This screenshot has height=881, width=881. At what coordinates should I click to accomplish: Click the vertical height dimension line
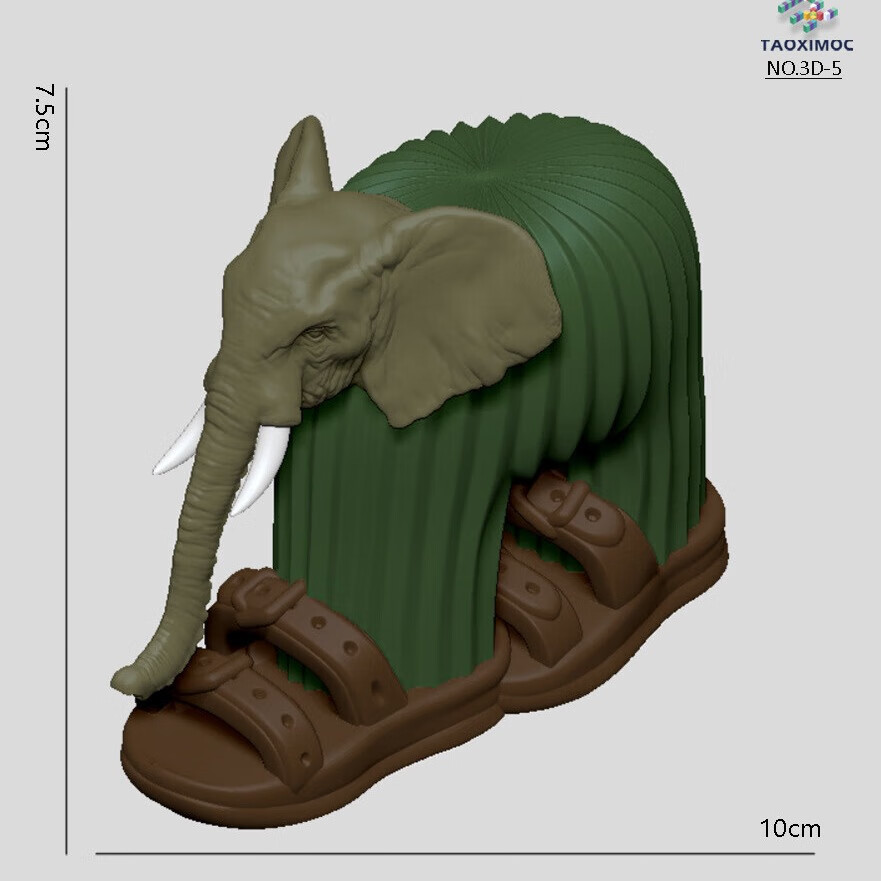click(67, 470)
